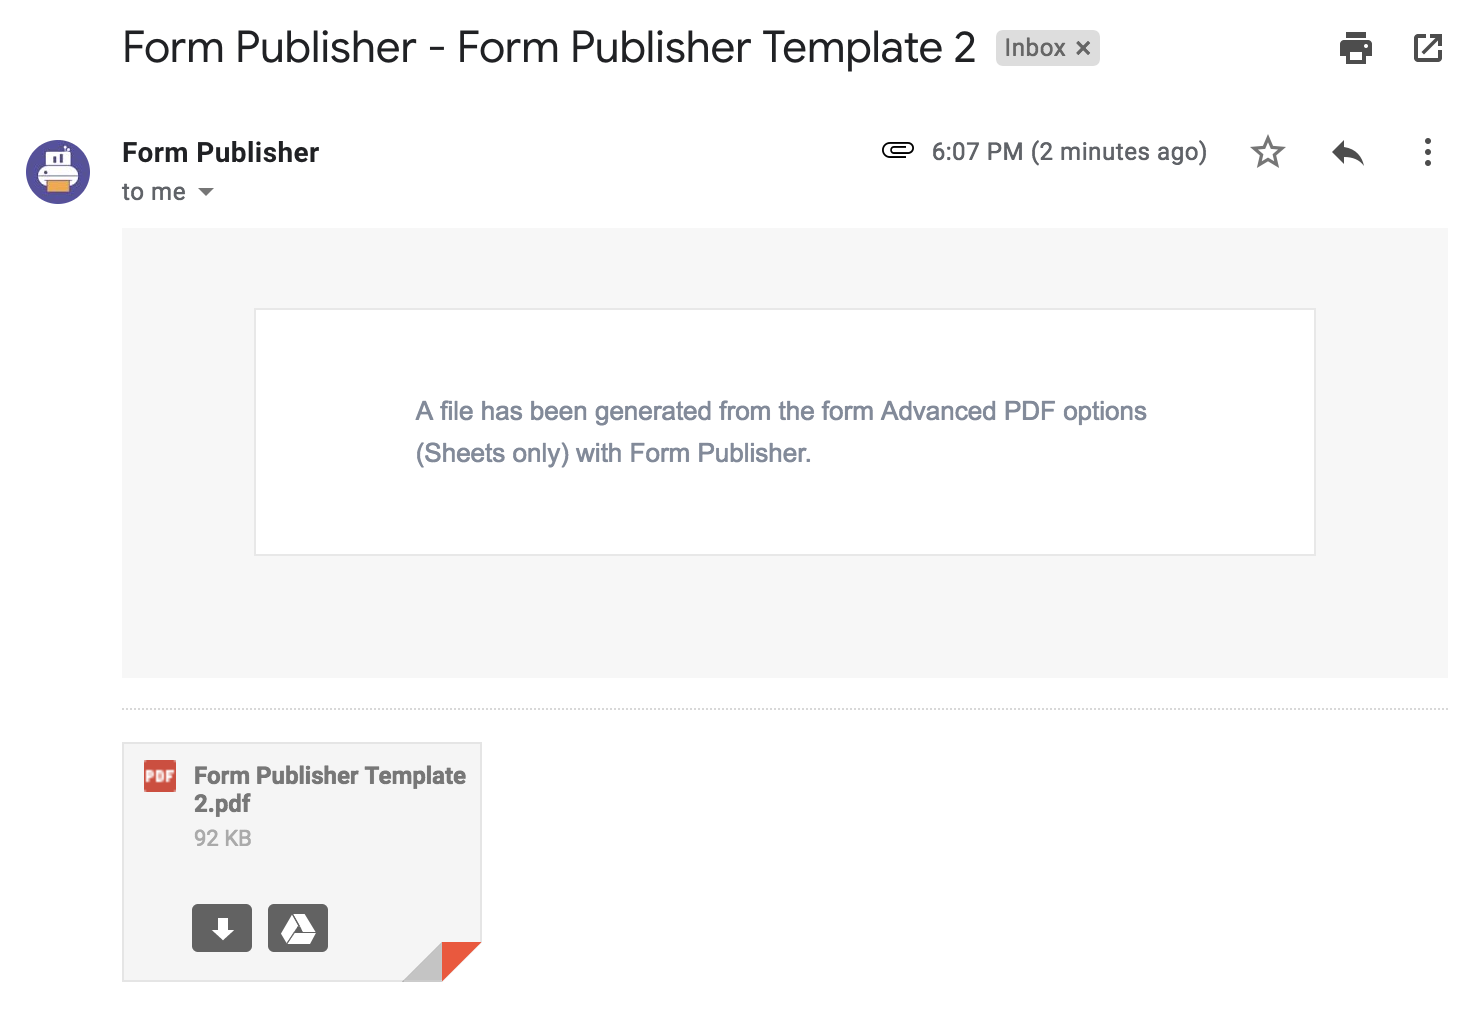The width and height of the screenshot is (1478, 1020).
Task: Click the paperclip attachment indicator
Action: (897, 150)
